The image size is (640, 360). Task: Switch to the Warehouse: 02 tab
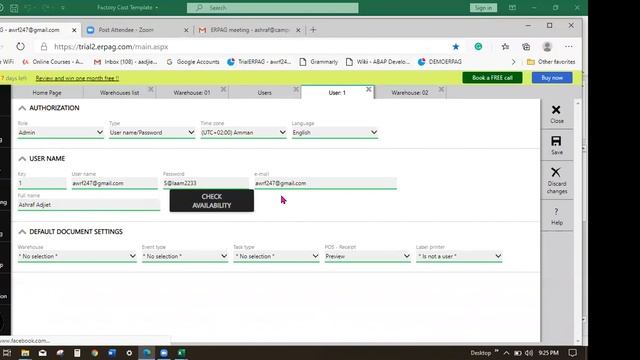[410, 93]
